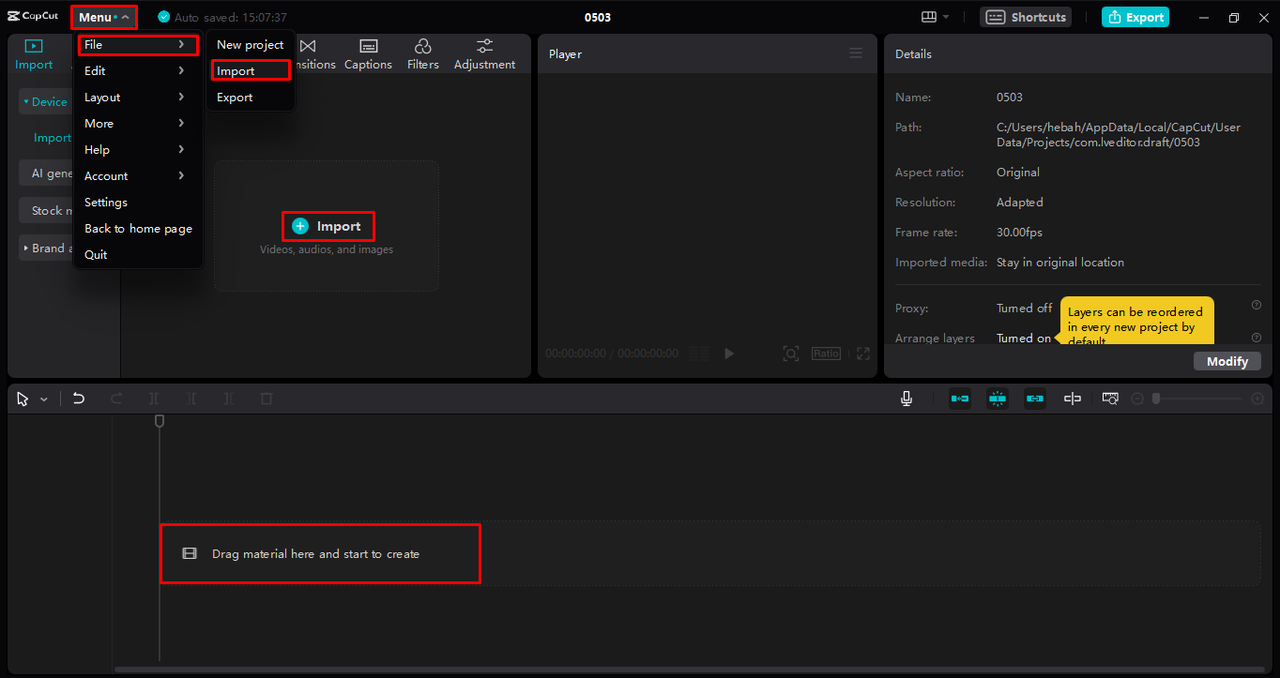Screen dimensions: 1280x678
Task: Collapse the Device section
Action: 45,102
